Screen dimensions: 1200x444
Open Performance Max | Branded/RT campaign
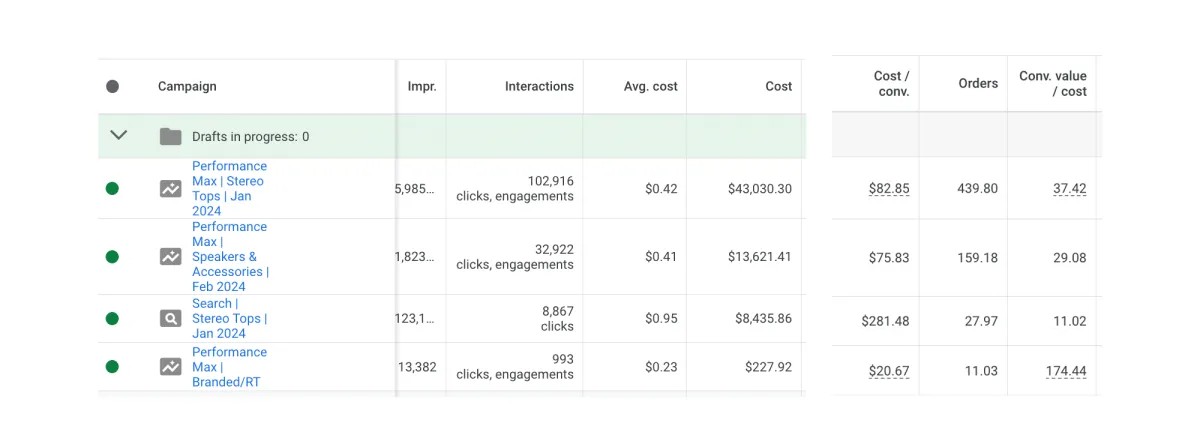pyautogui.click(x=229, y=367)
